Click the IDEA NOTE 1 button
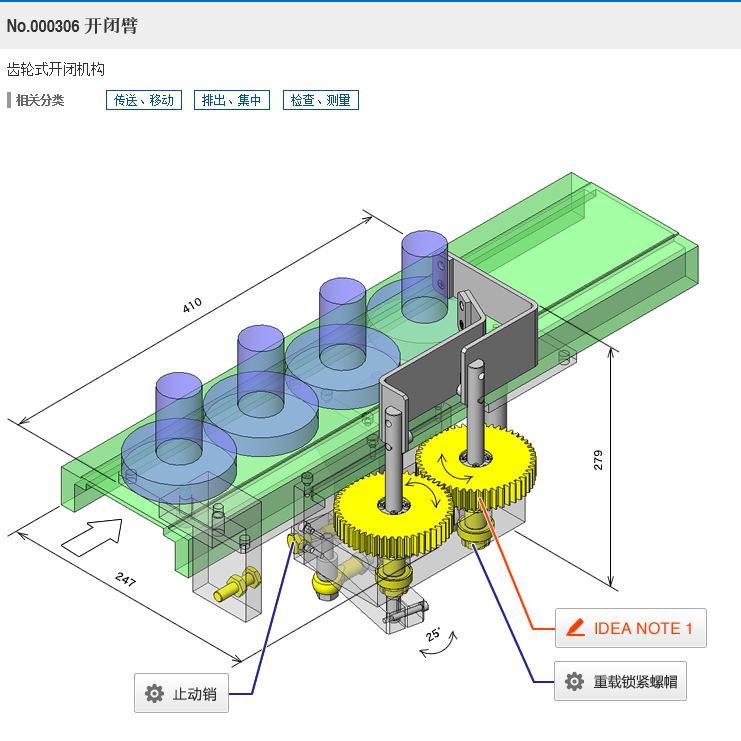 tap(631, 628)
